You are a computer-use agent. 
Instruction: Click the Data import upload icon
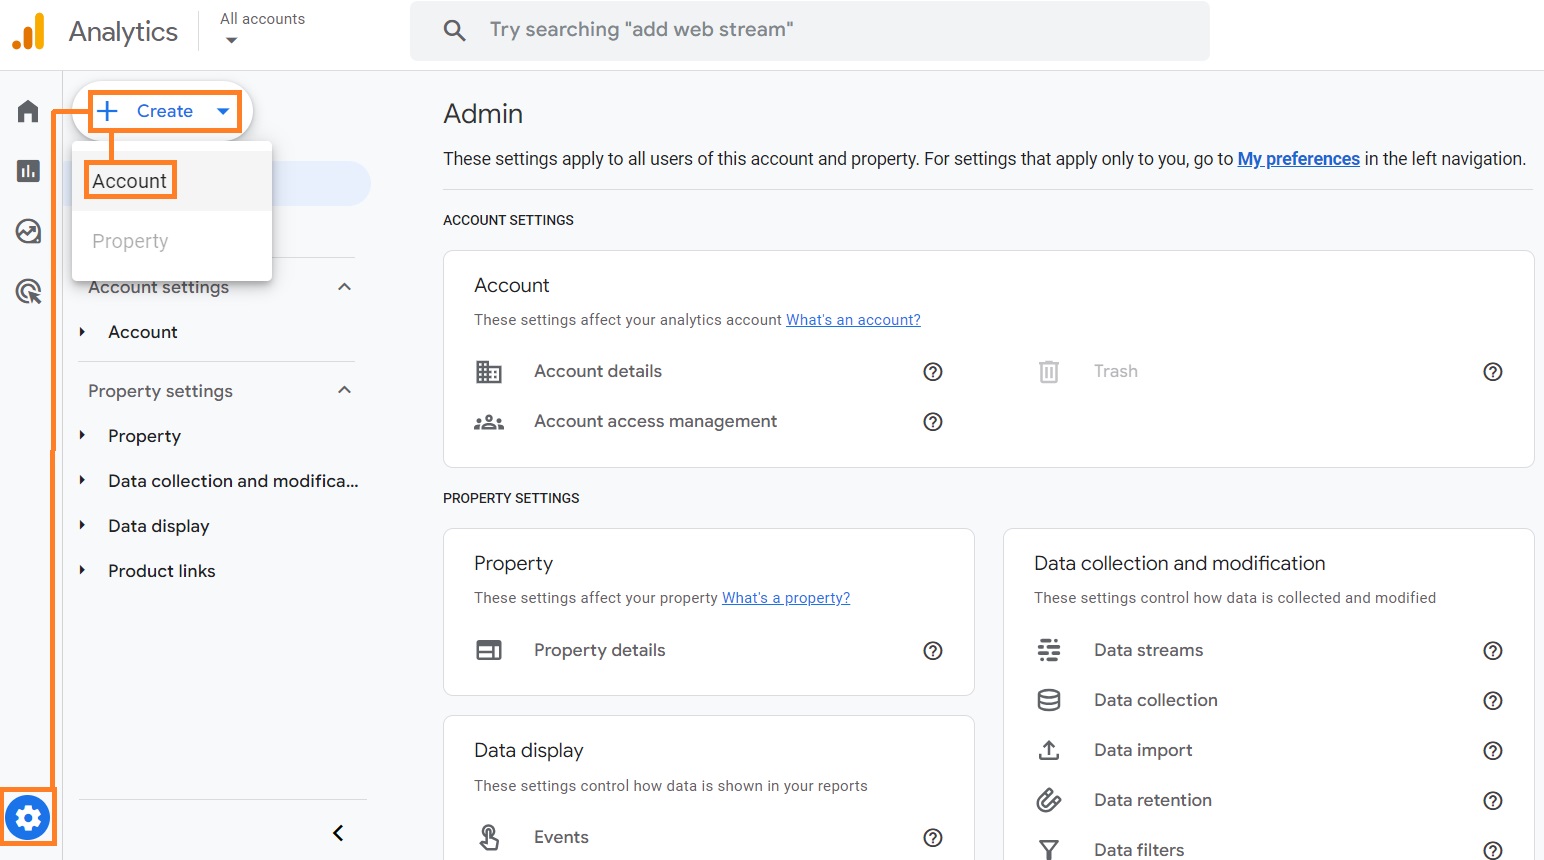(1049, 750)
